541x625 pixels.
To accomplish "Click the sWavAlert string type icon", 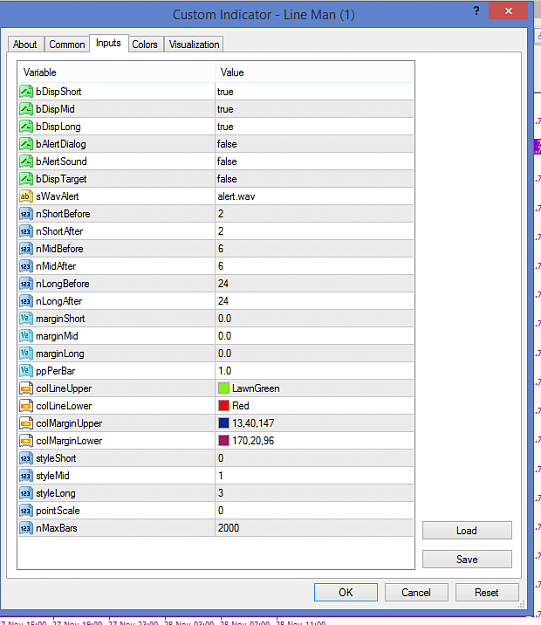I will 26,197.
